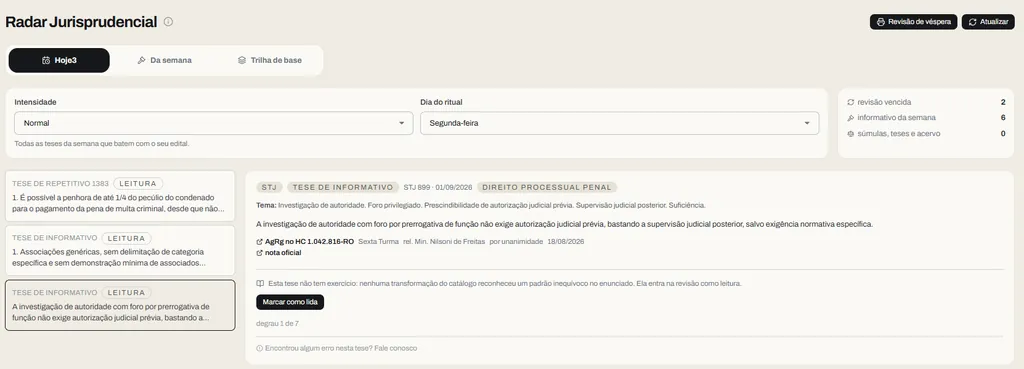Click Marcar como lida button

click(290, 302)
